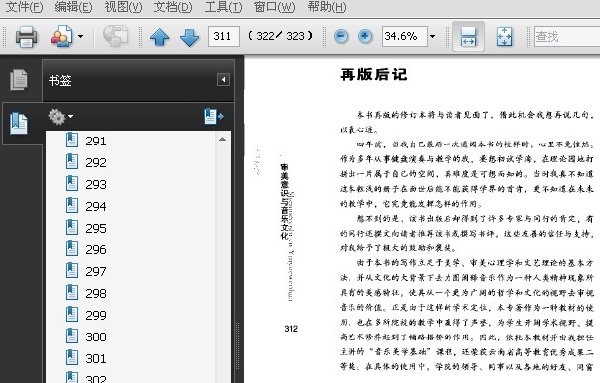600x383 pixels.
Task: Toggle the fit-width scrolling mode button
Action: (x=468, y=37)
